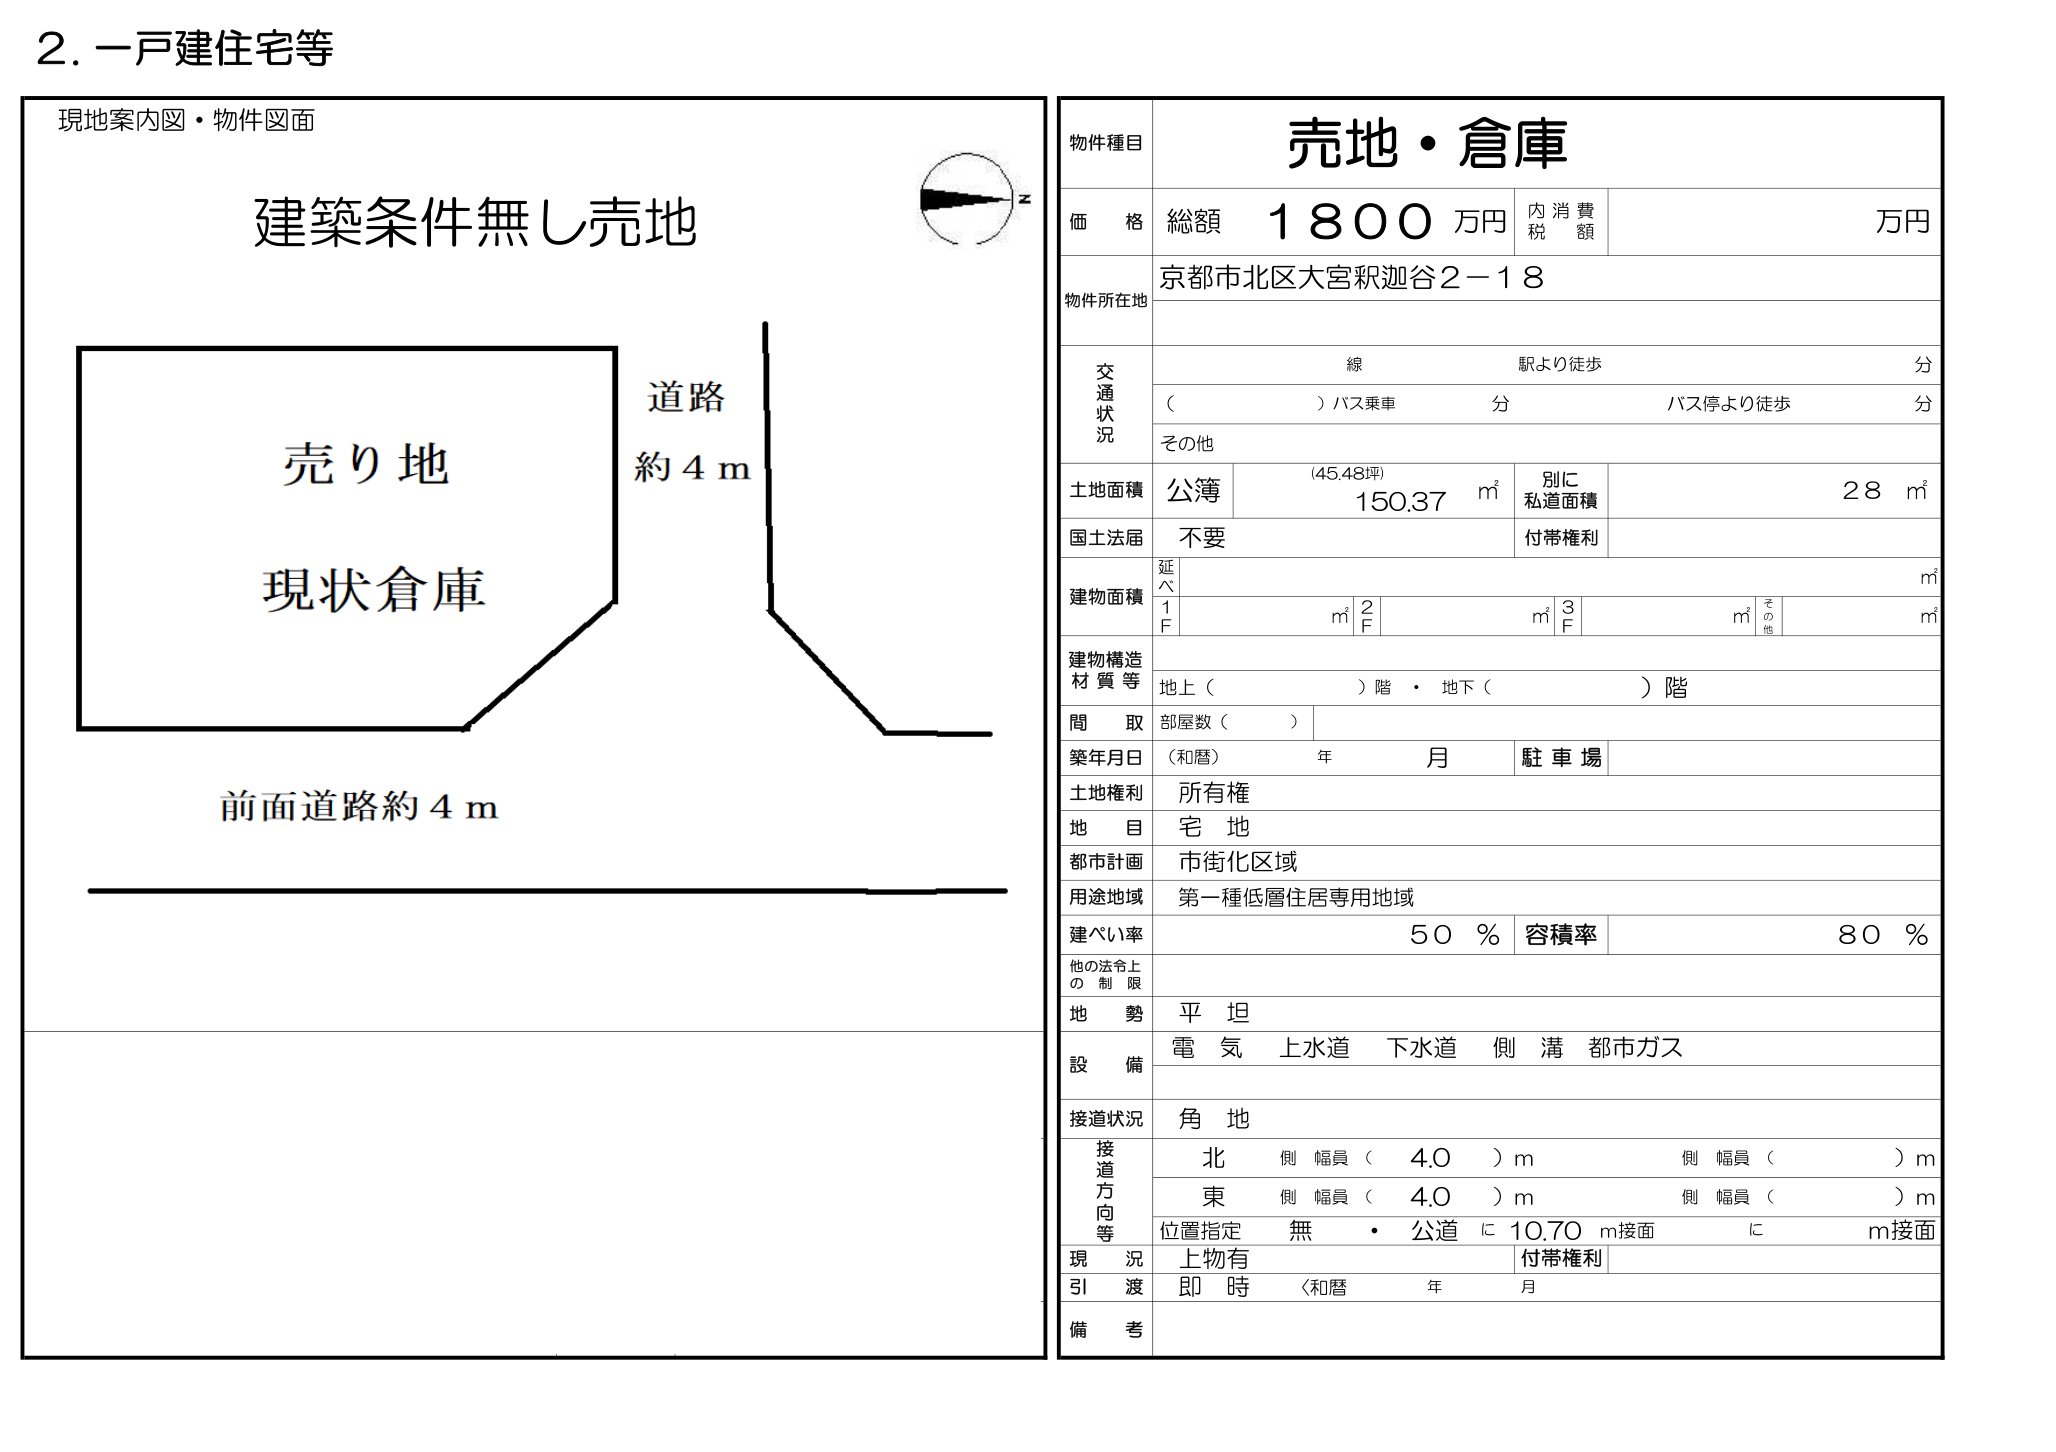Image resolution: width=2056 pixels, height=1452 pixels.
Task: Click the 50 % building coverage value
Action: click(x=1453, y=935)
